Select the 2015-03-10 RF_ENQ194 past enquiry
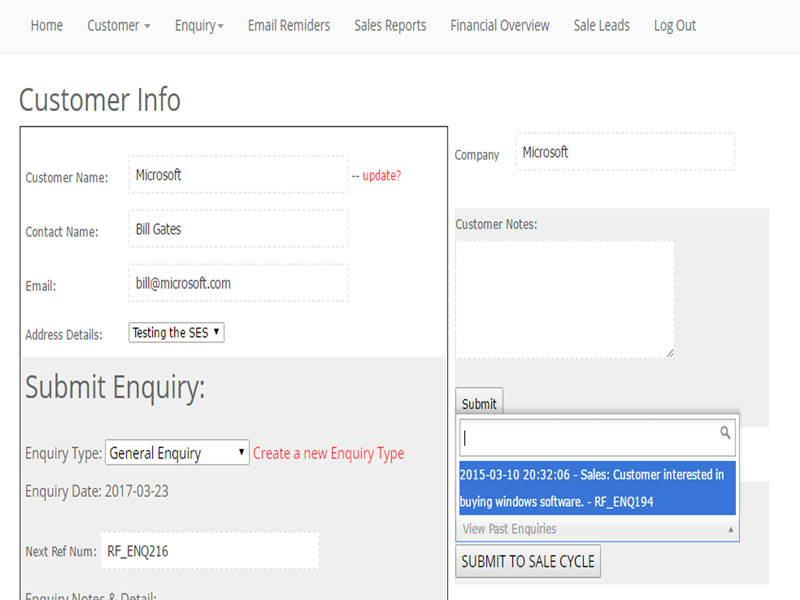This screenshot has width=800, height=600. 598,488
